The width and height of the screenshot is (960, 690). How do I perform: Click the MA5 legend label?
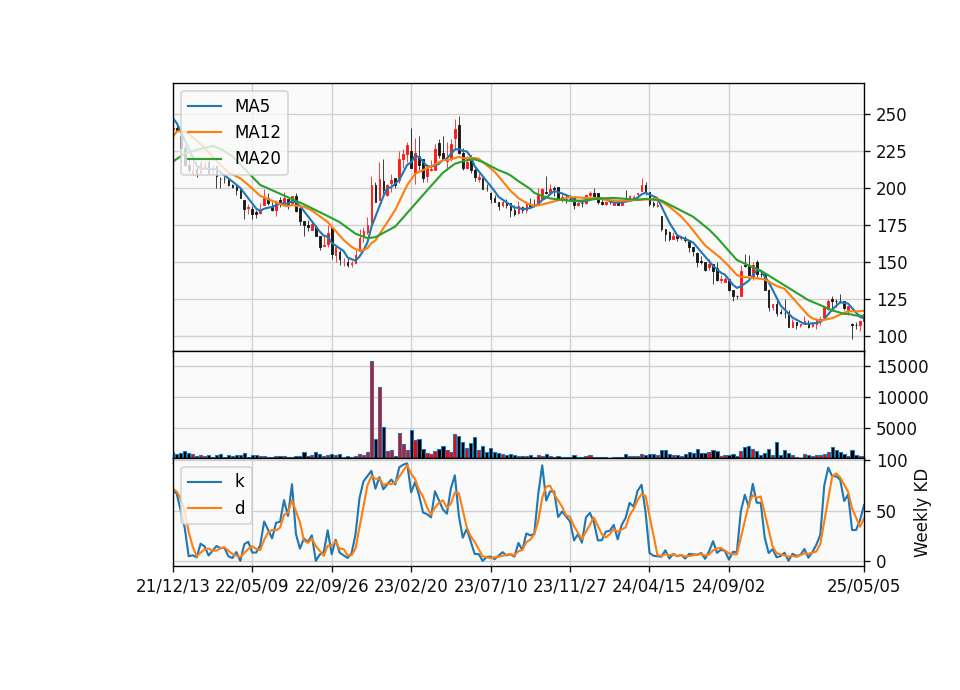tap(252, 106)
